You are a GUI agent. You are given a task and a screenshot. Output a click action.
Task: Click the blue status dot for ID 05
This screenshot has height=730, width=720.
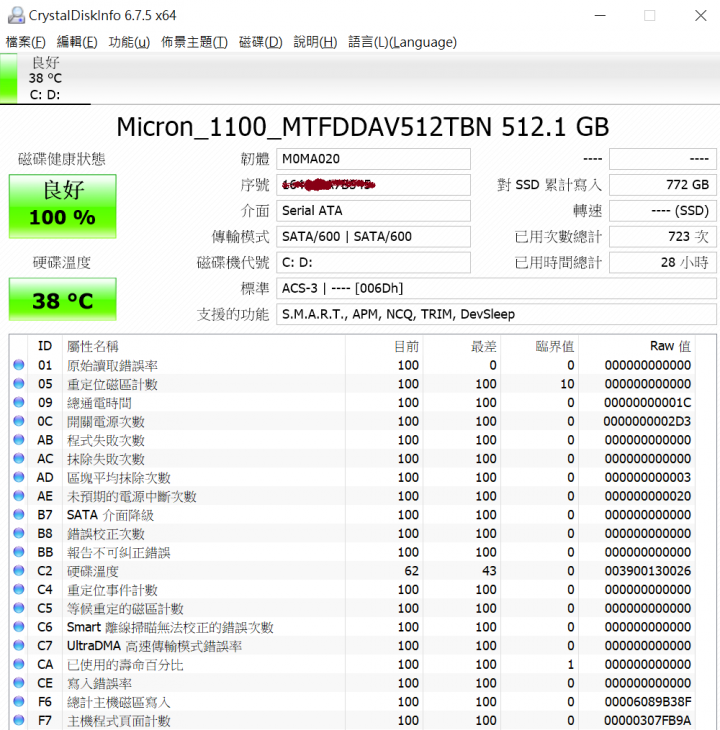(19, 384)
